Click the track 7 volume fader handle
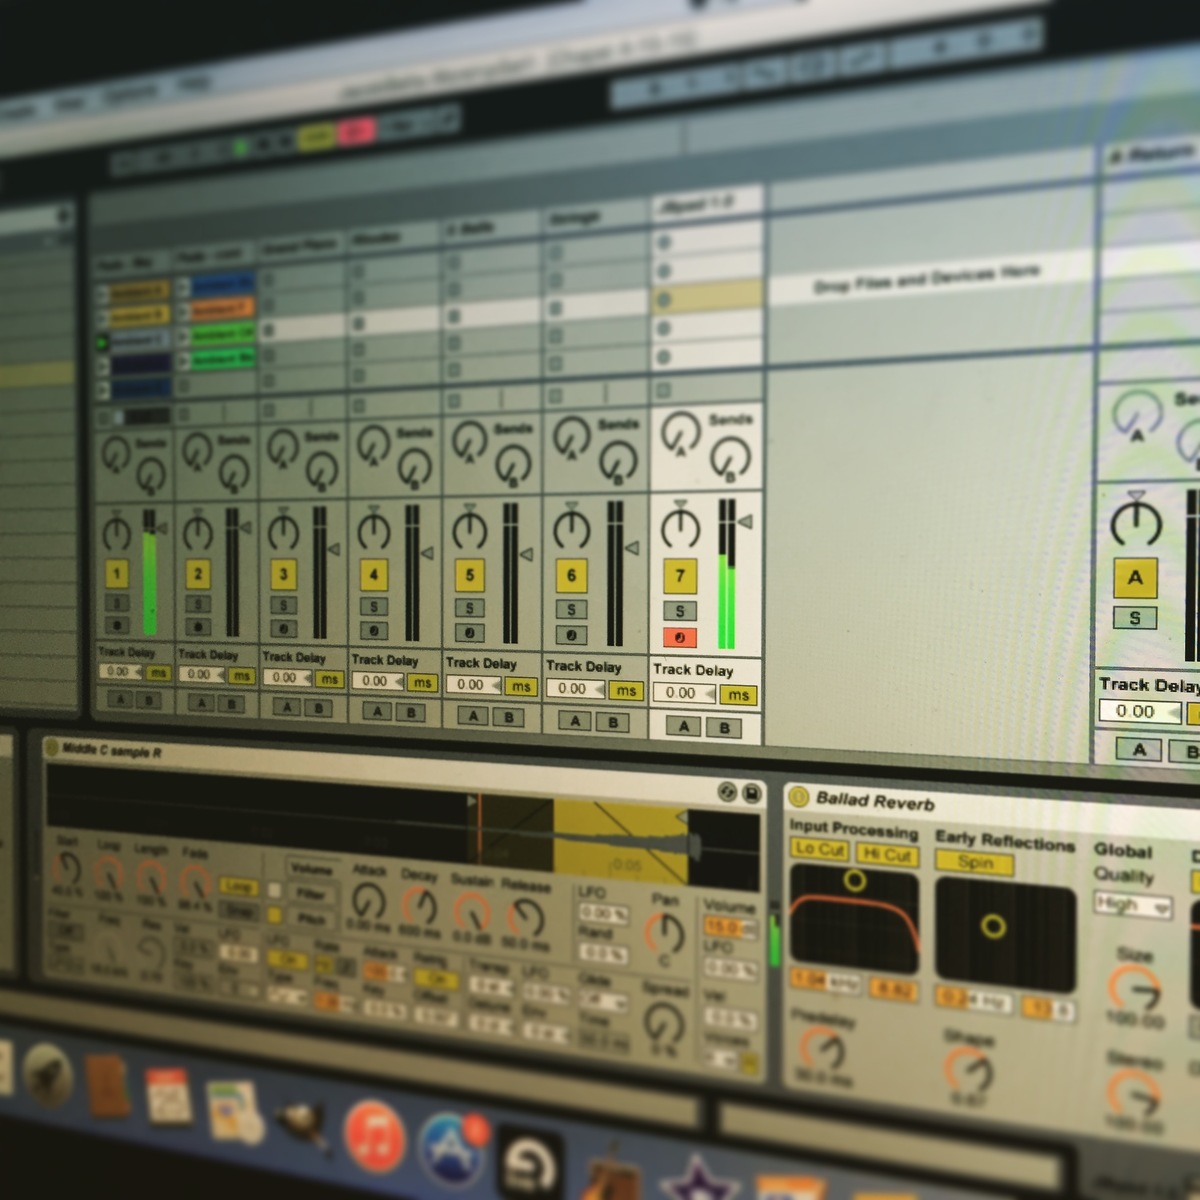 pyautogui.click(x=744, y=521)
